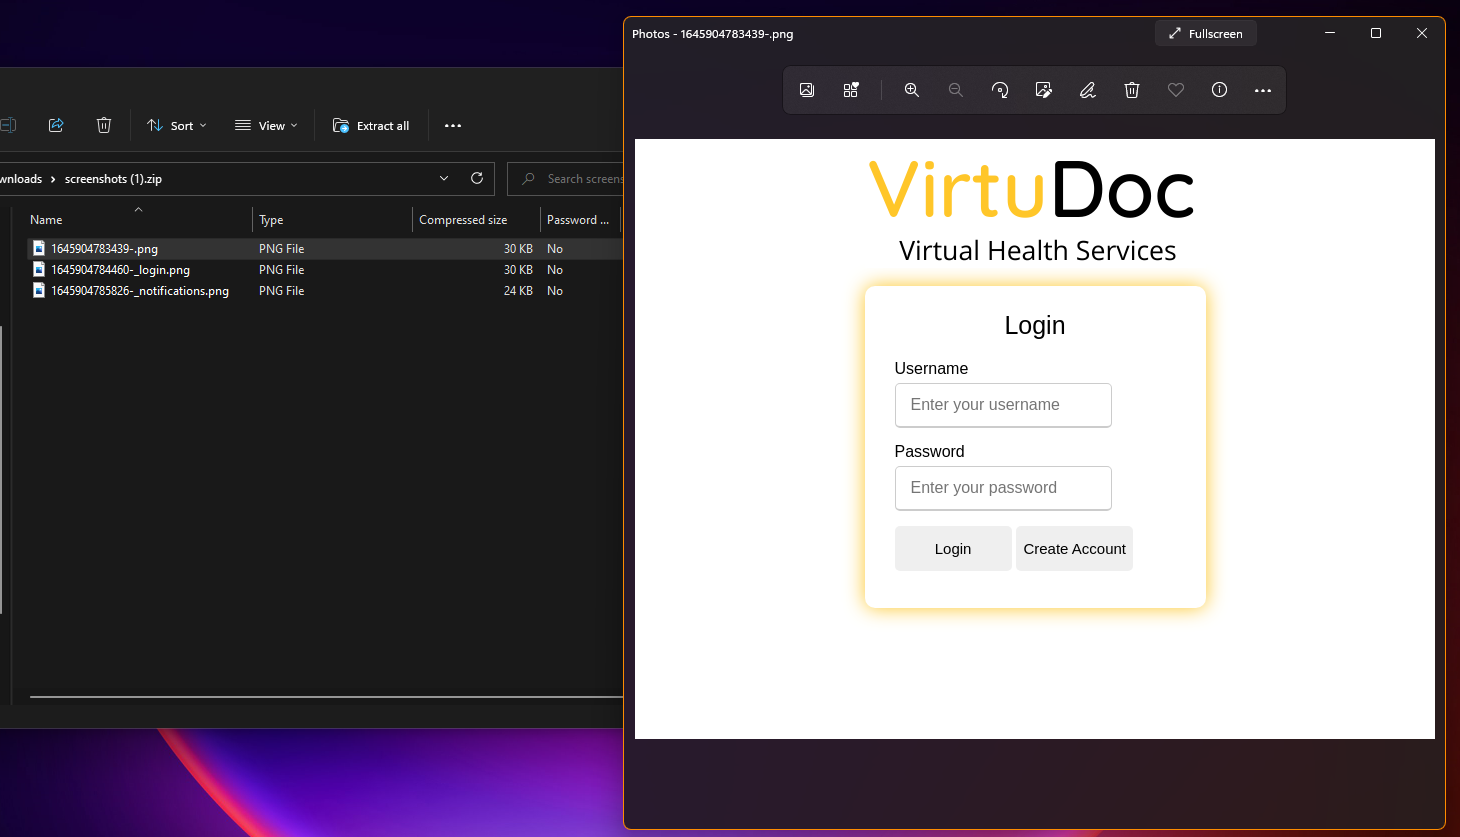Click the screenshots (1).zip breadcrumb
The image size is (1460, 837).
(x=113, y=179)
